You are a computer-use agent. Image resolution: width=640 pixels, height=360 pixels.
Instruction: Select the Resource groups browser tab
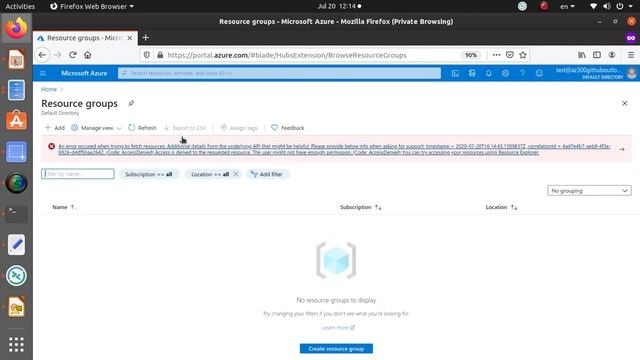pyautogui.click(x=85, y=38)
